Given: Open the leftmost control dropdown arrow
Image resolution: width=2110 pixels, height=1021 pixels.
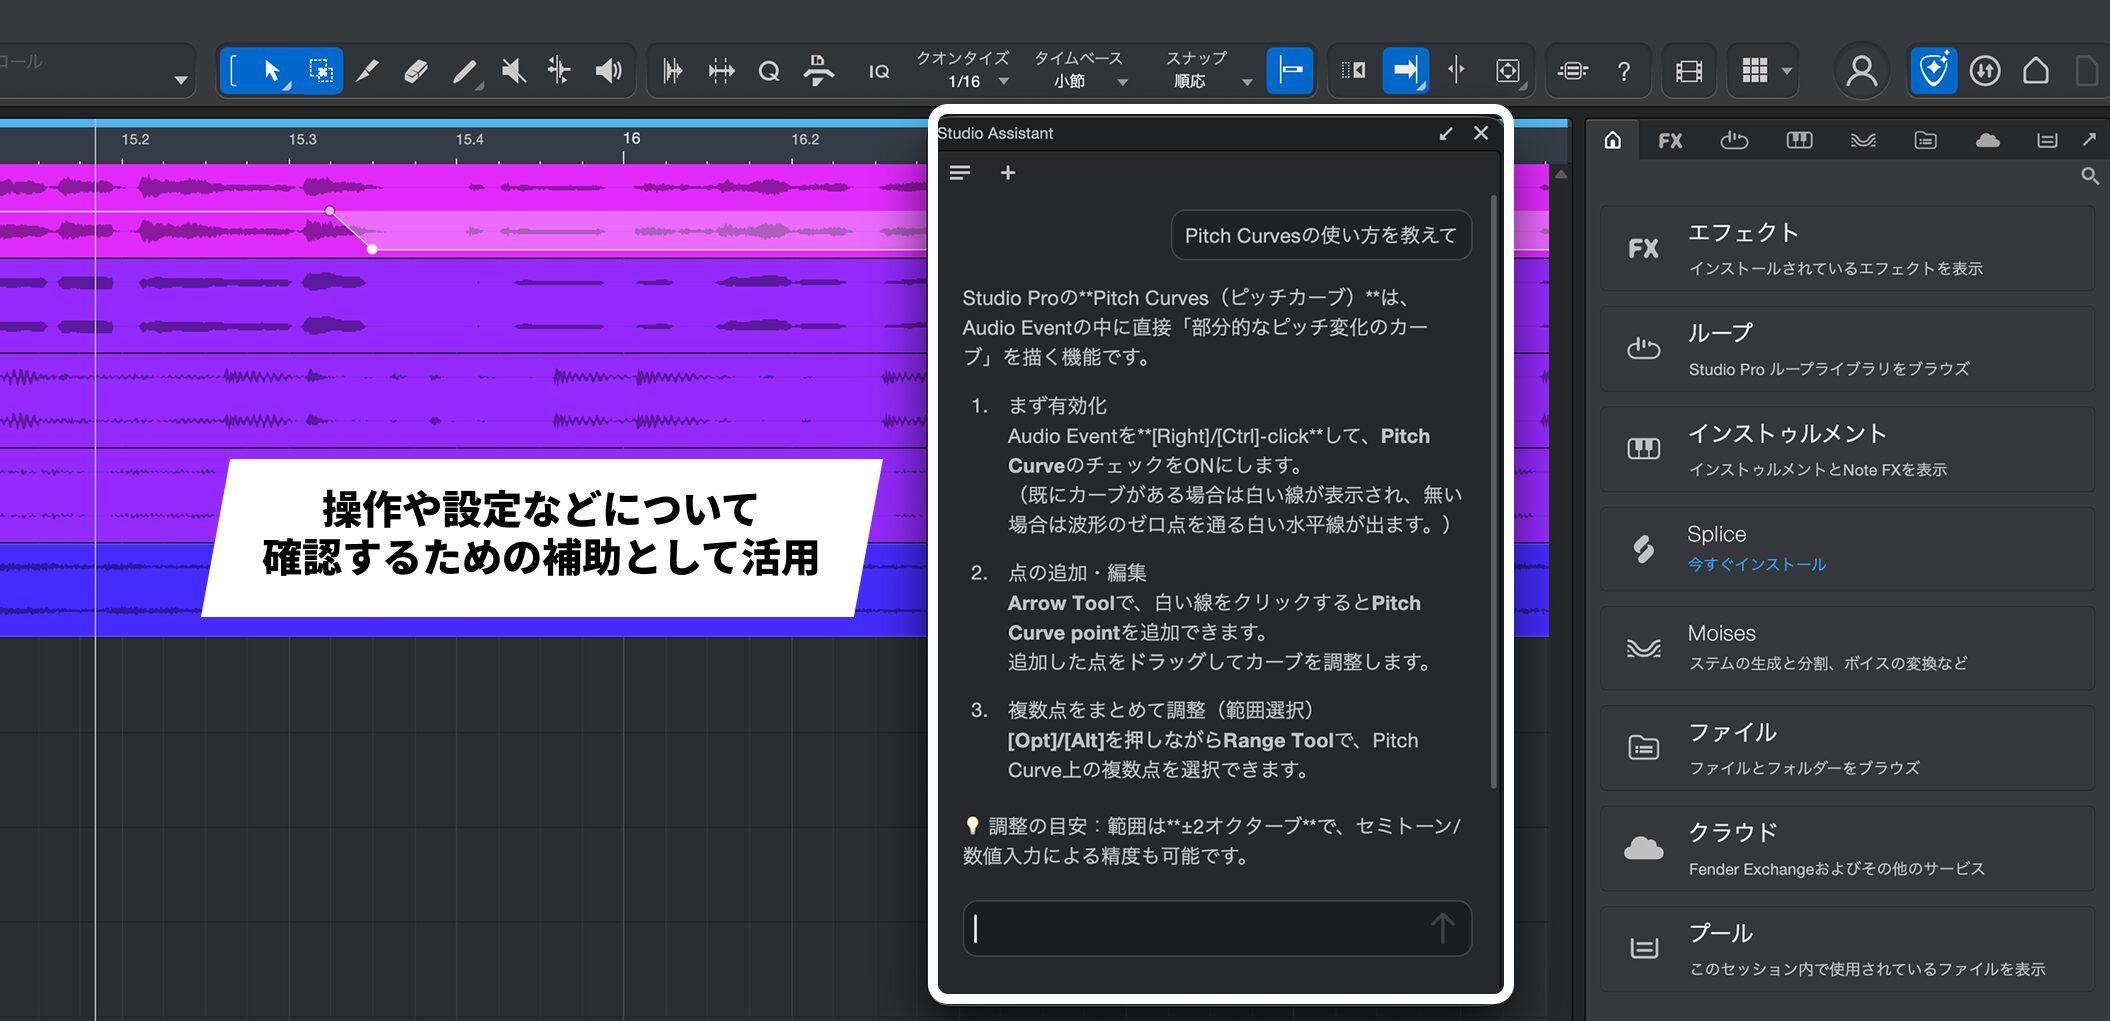Looking at the screenshot, I should (x=181, y=80).
